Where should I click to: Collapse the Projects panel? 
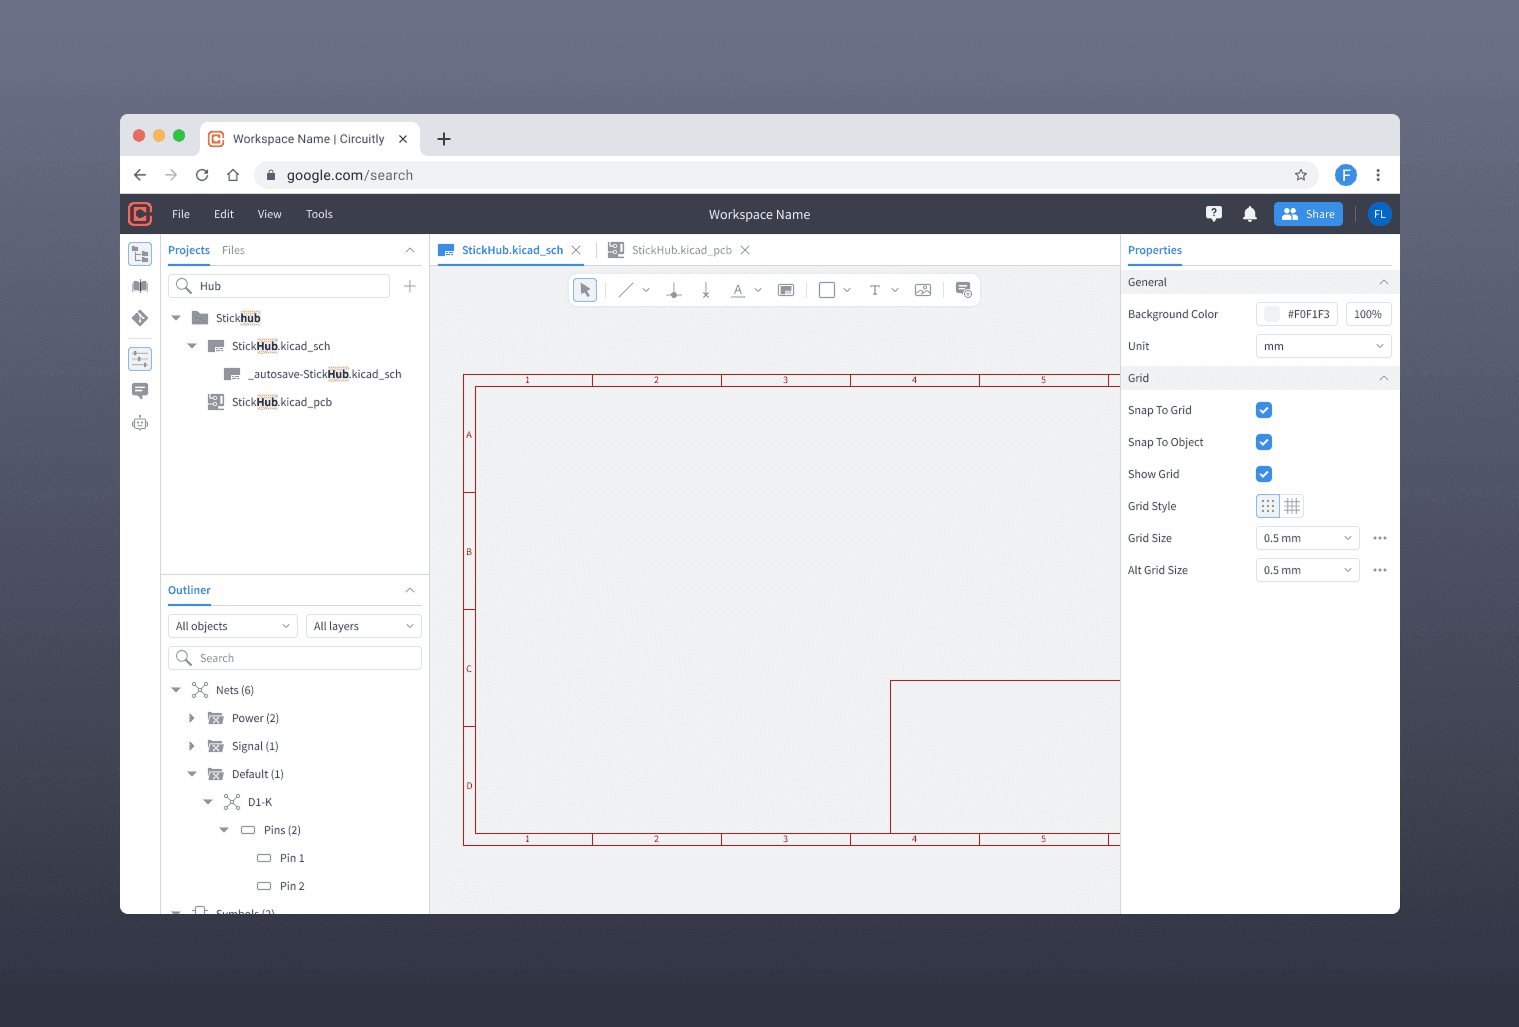(410, 250)
